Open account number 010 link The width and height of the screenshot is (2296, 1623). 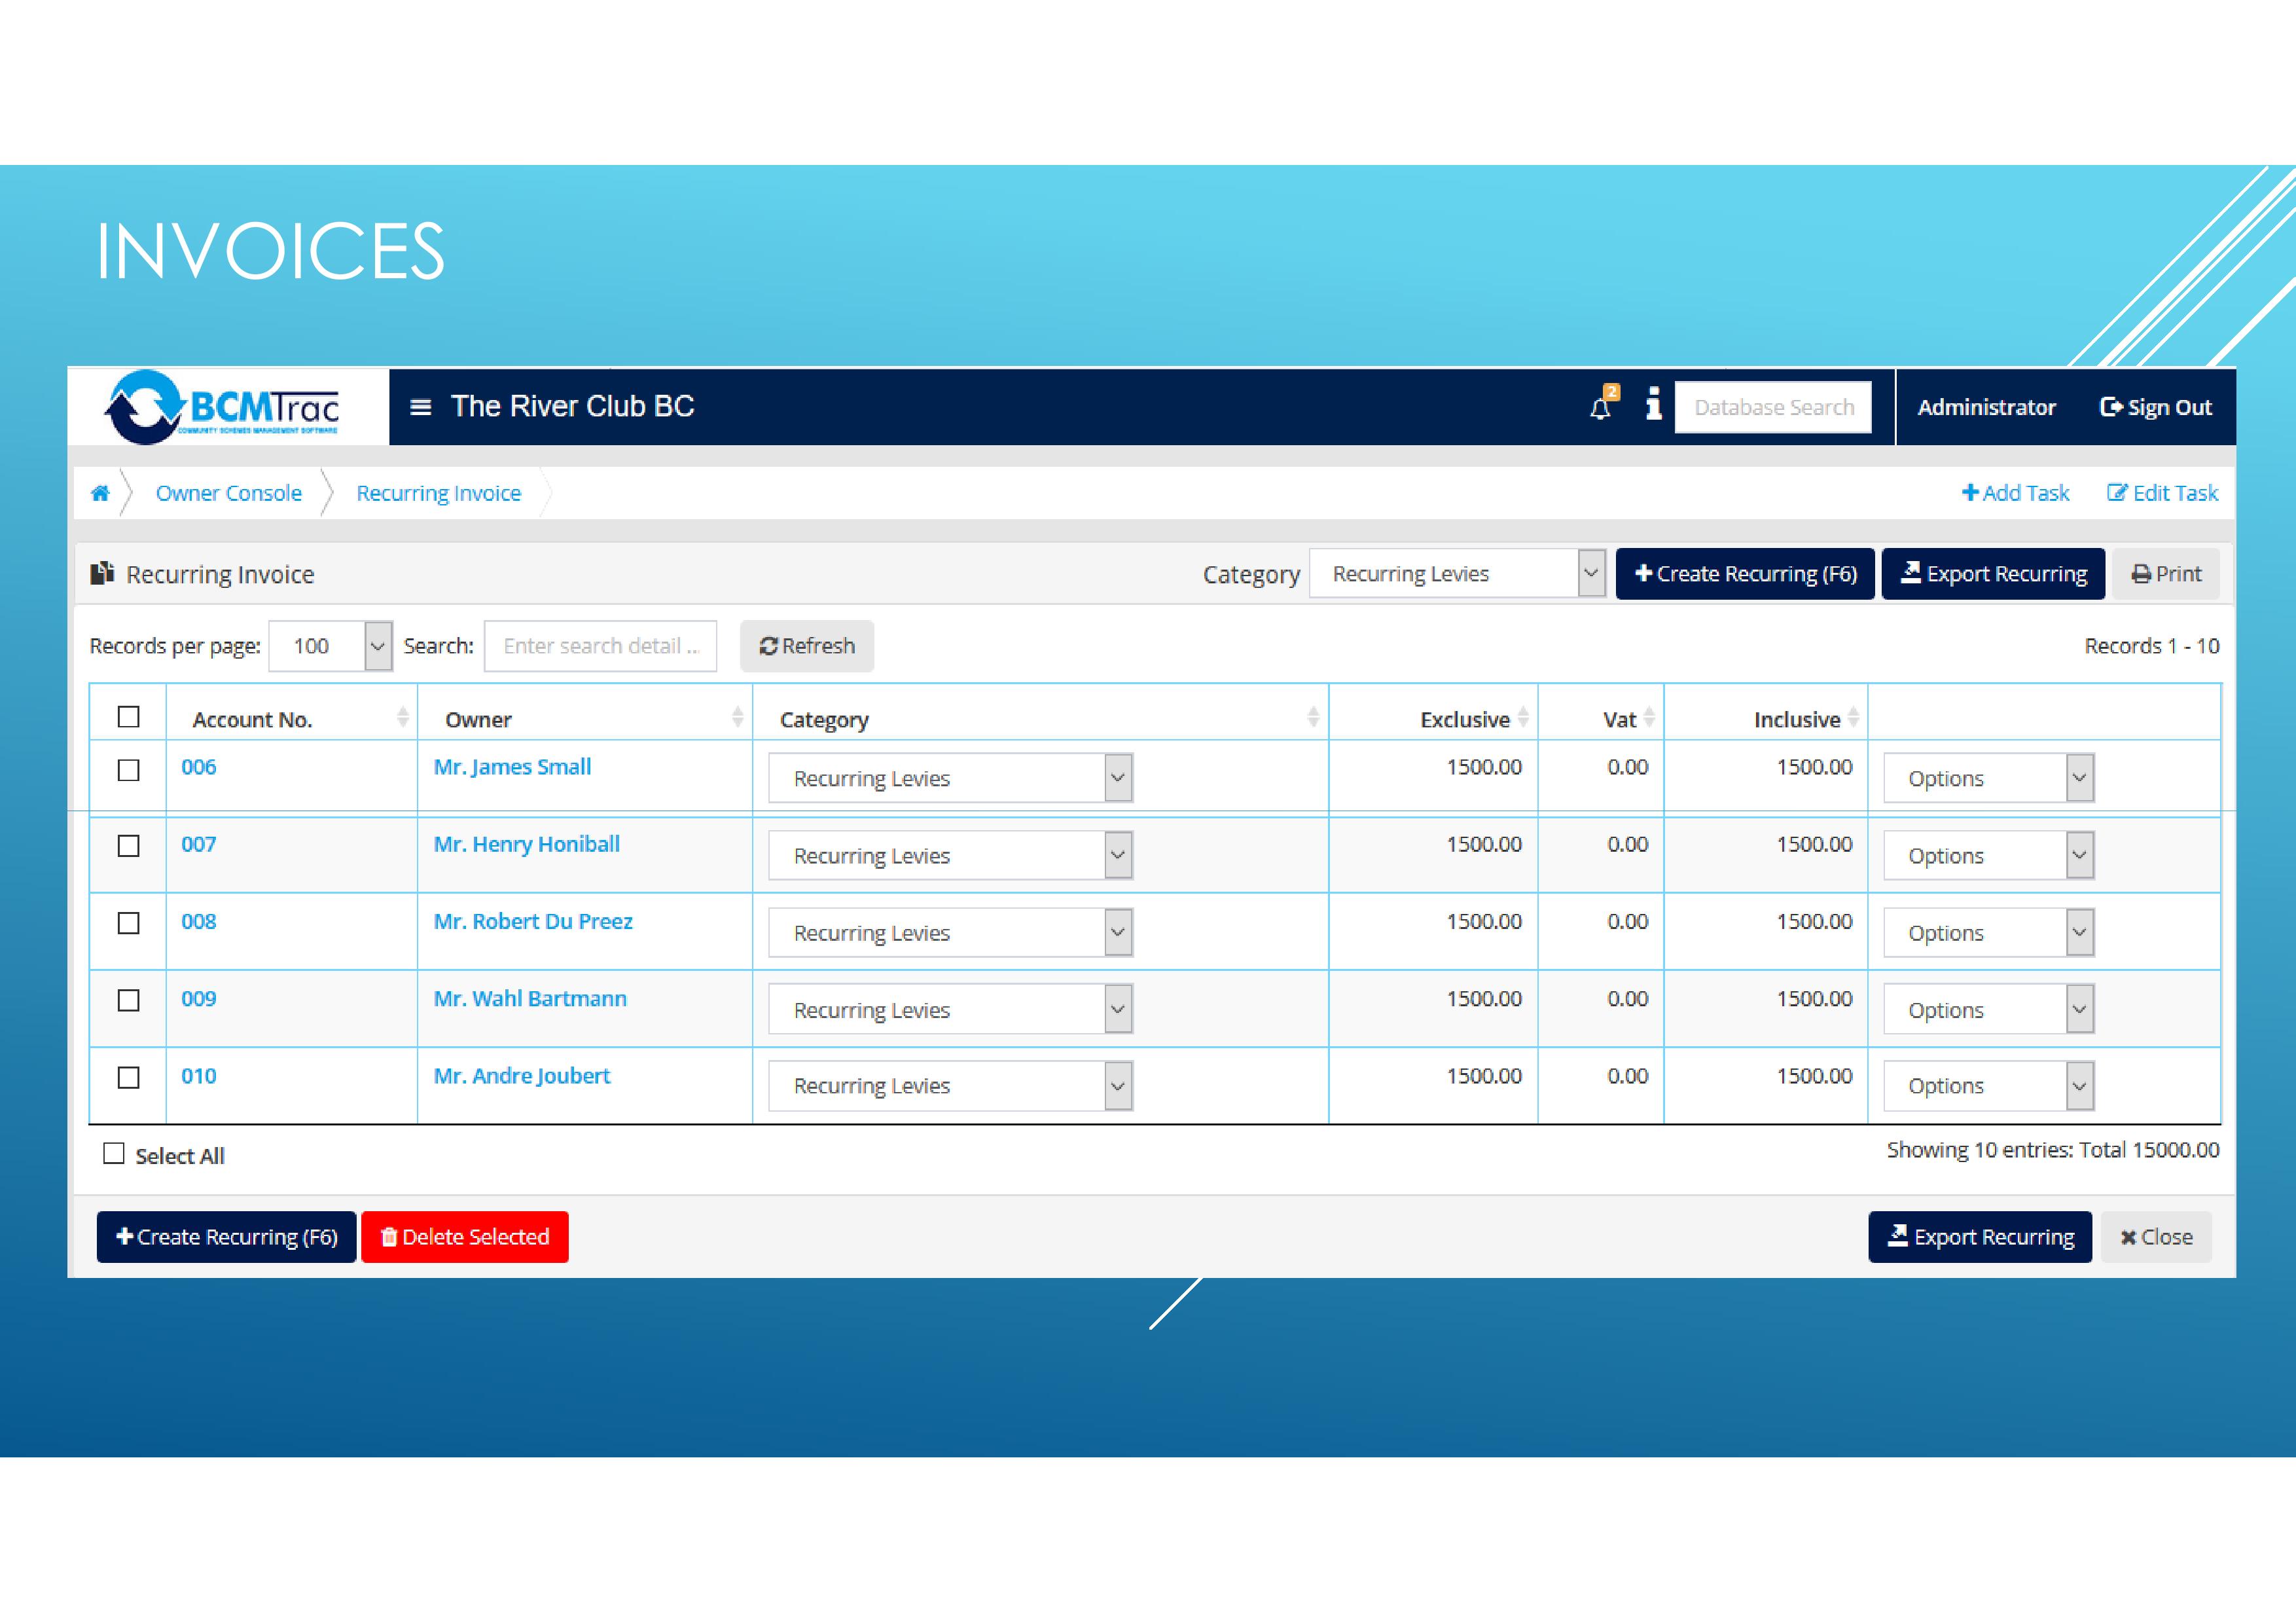tap(199, 1076)
